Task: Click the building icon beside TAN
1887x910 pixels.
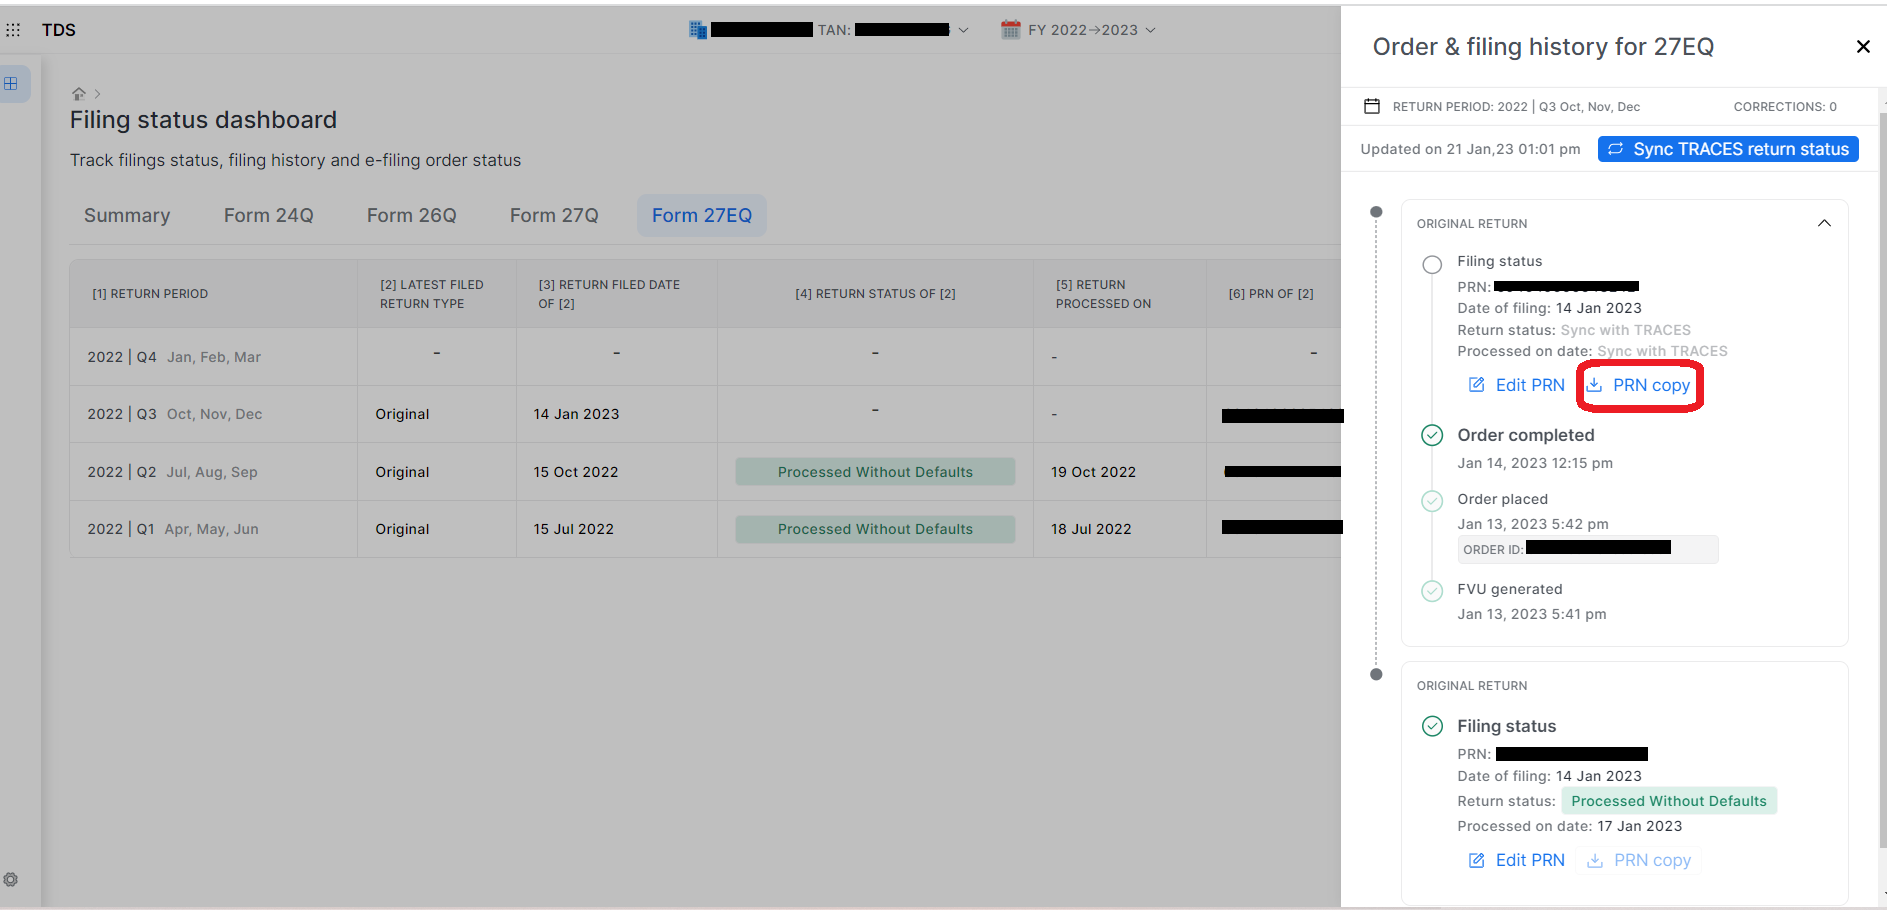Action: pos(698,30)
